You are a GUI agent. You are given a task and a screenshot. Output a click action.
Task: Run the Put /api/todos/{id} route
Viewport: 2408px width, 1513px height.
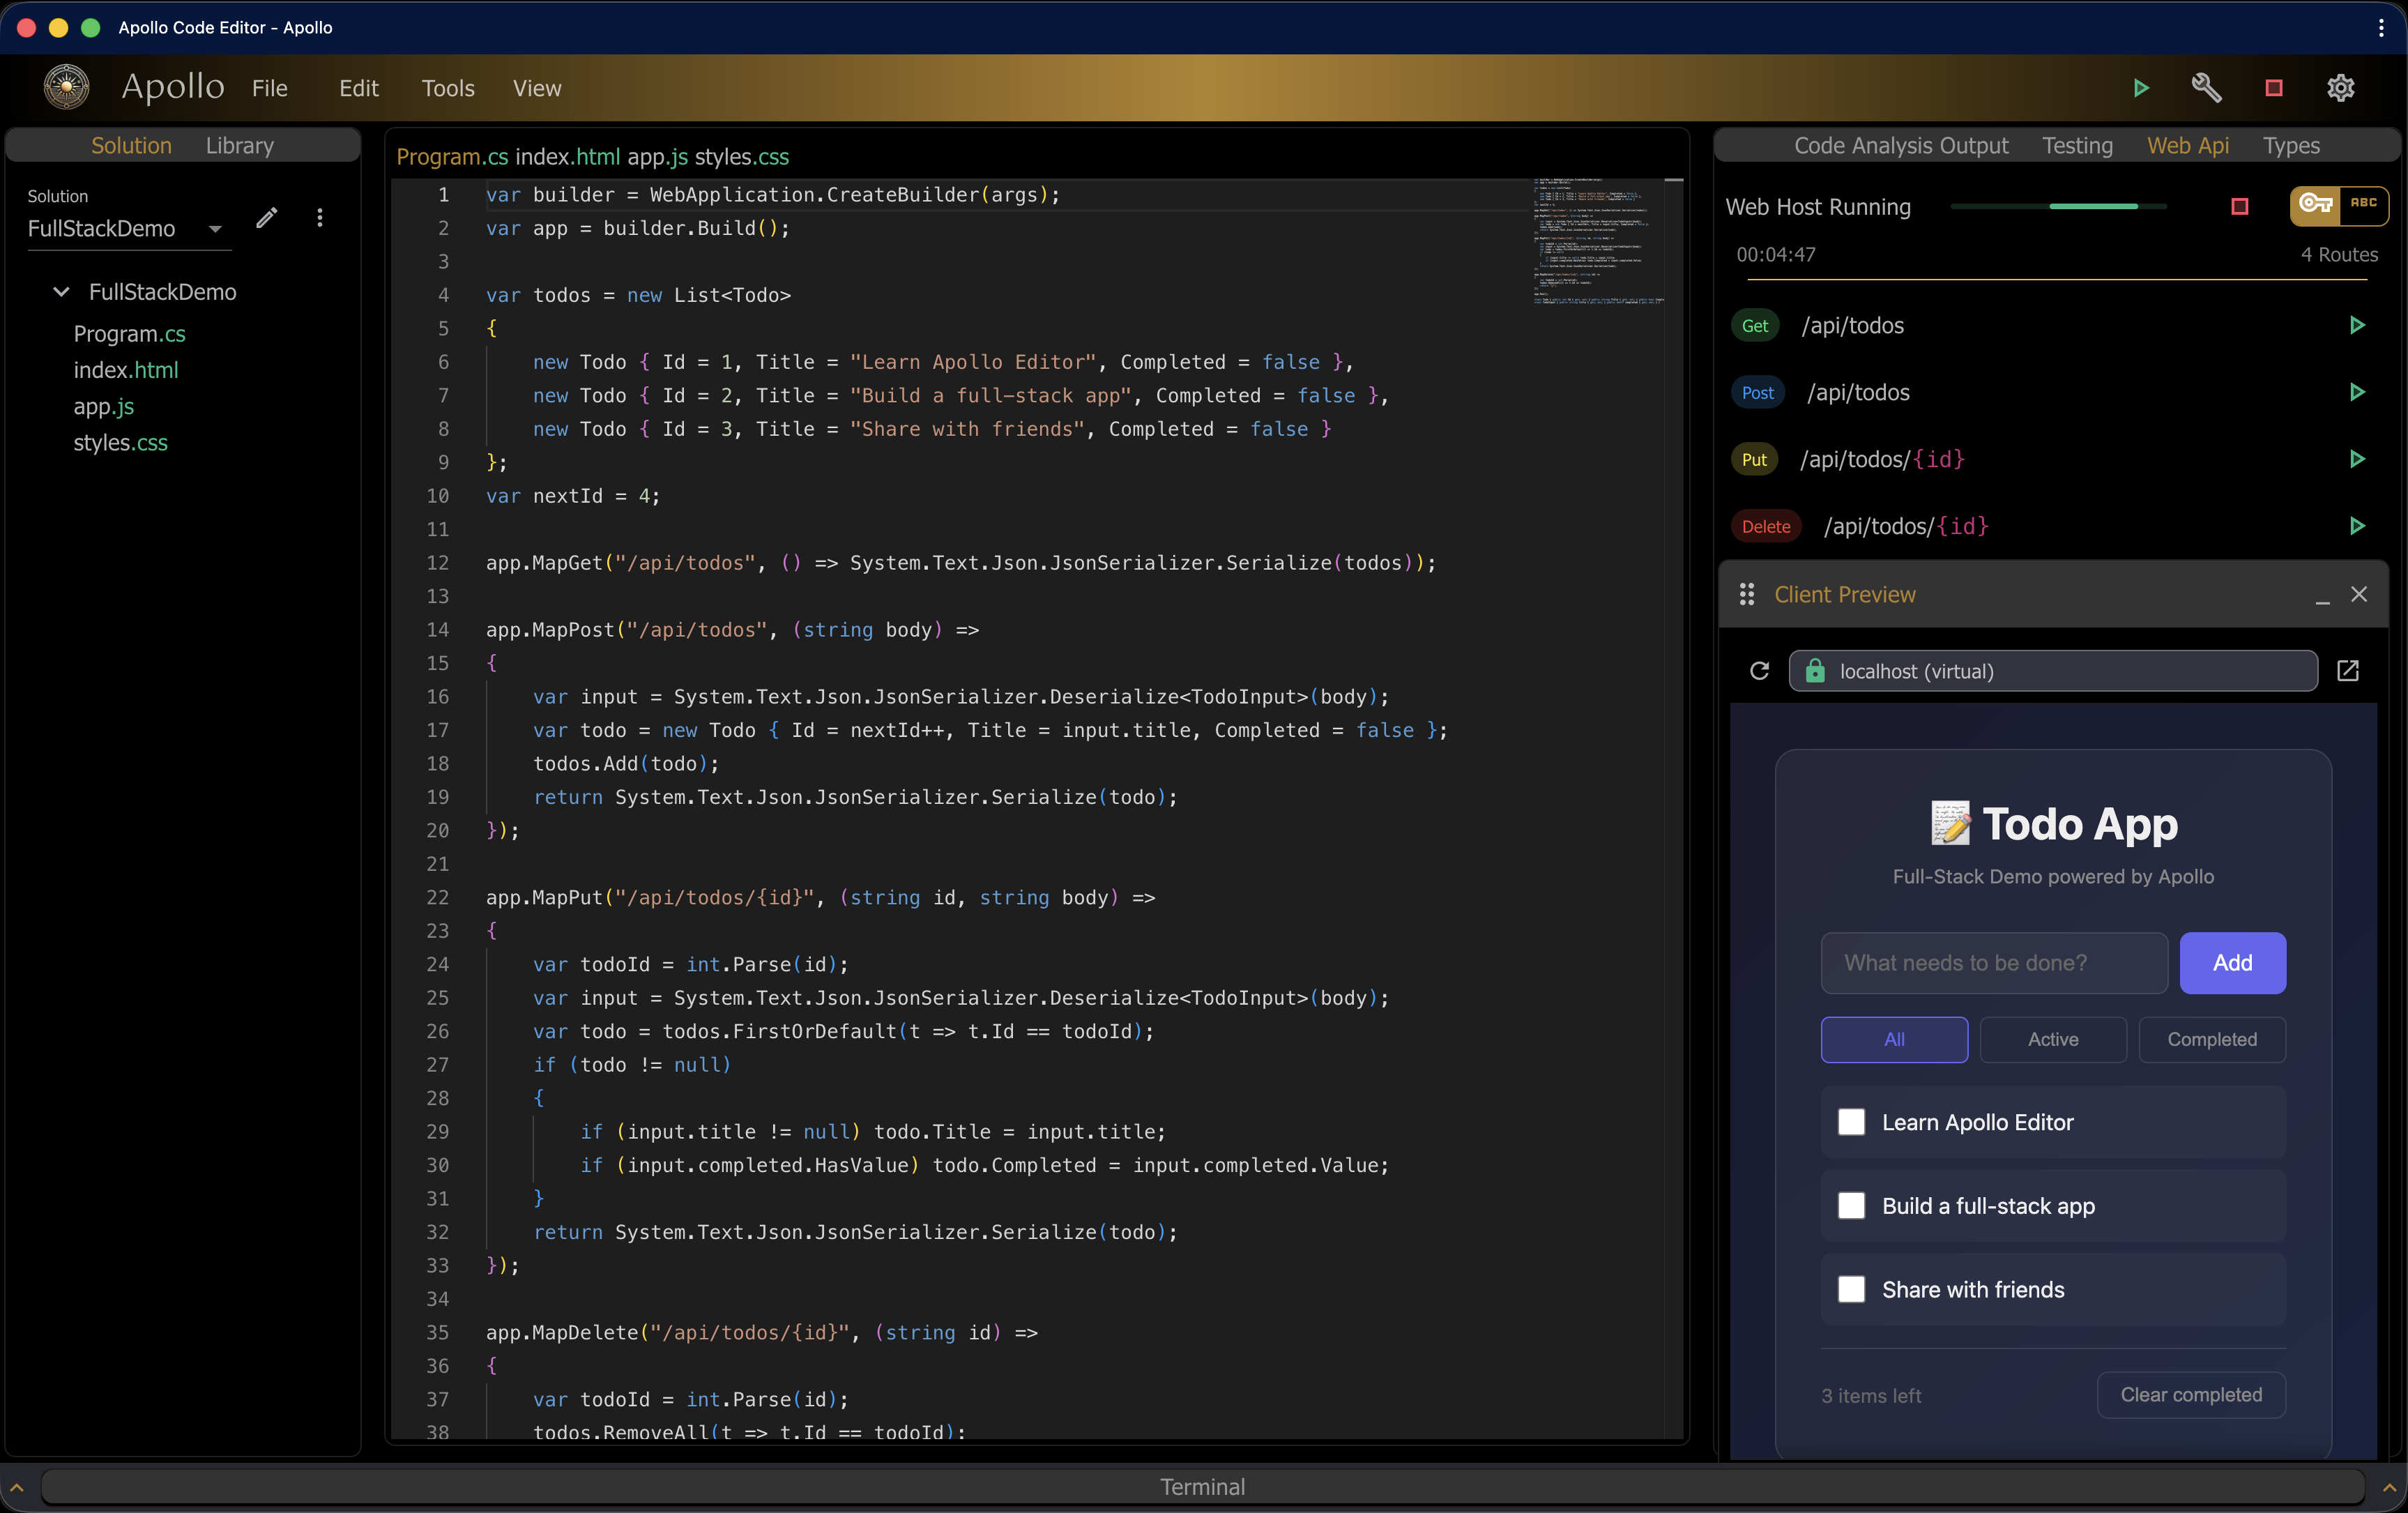(x=2357, y=459)
